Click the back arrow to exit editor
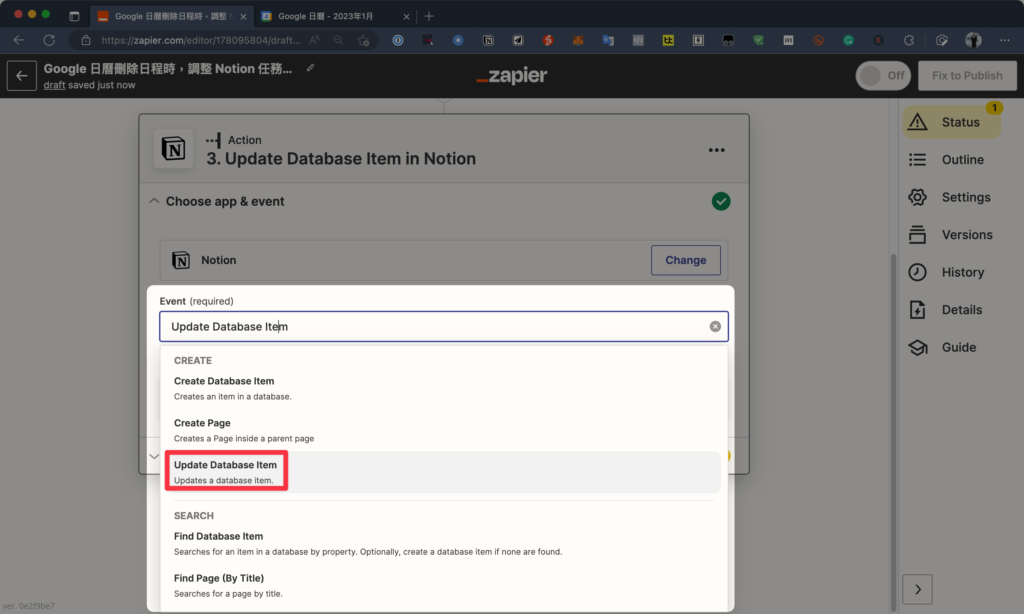 22,76
